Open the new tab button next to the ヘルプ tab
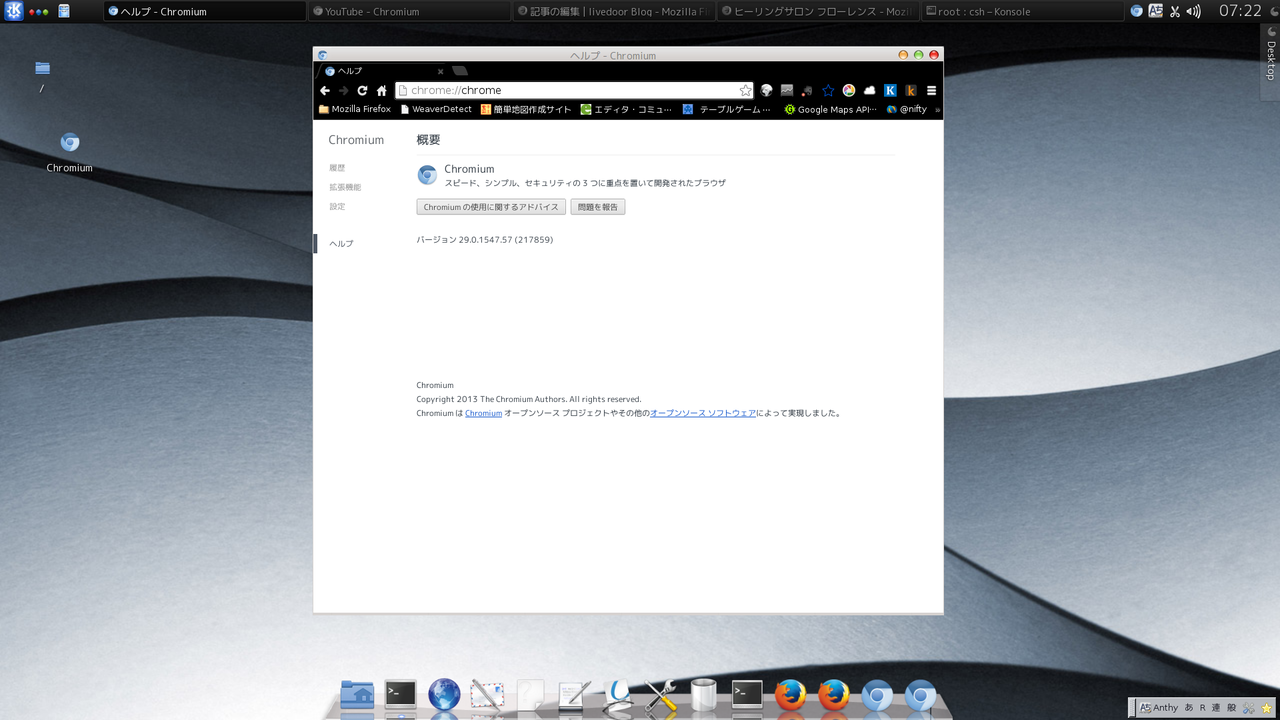The height and width of the screenshot is (720, 1280). [x=460, y=71]
